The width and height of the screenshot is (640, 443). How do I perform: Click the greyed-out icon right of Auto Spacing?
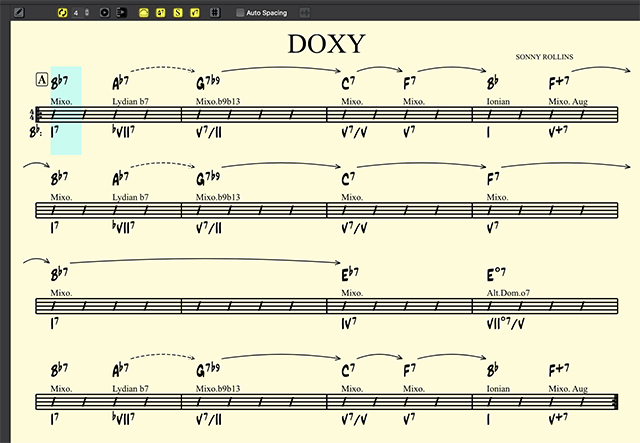pos(304,13)
